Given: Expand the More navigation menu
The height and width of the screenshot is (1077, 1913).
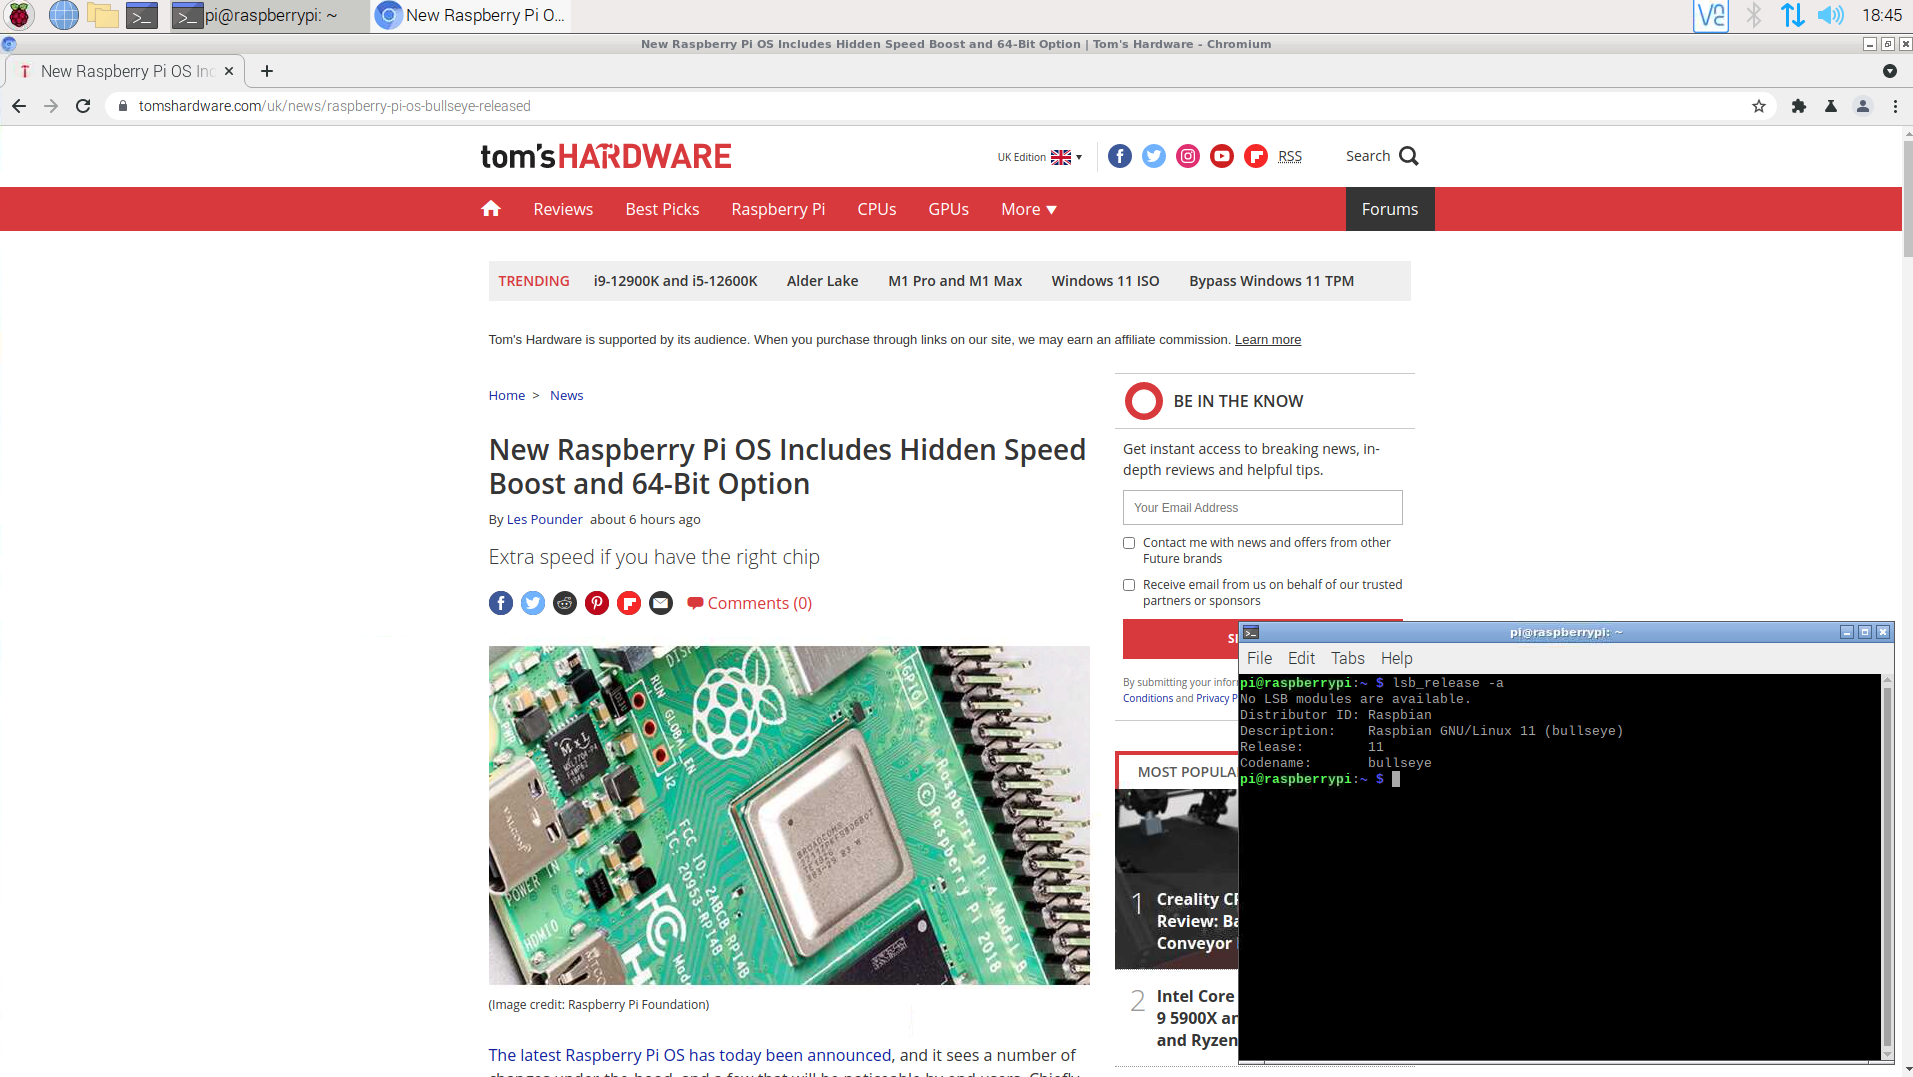Looking at the screenshot, I should (1028, 209).
